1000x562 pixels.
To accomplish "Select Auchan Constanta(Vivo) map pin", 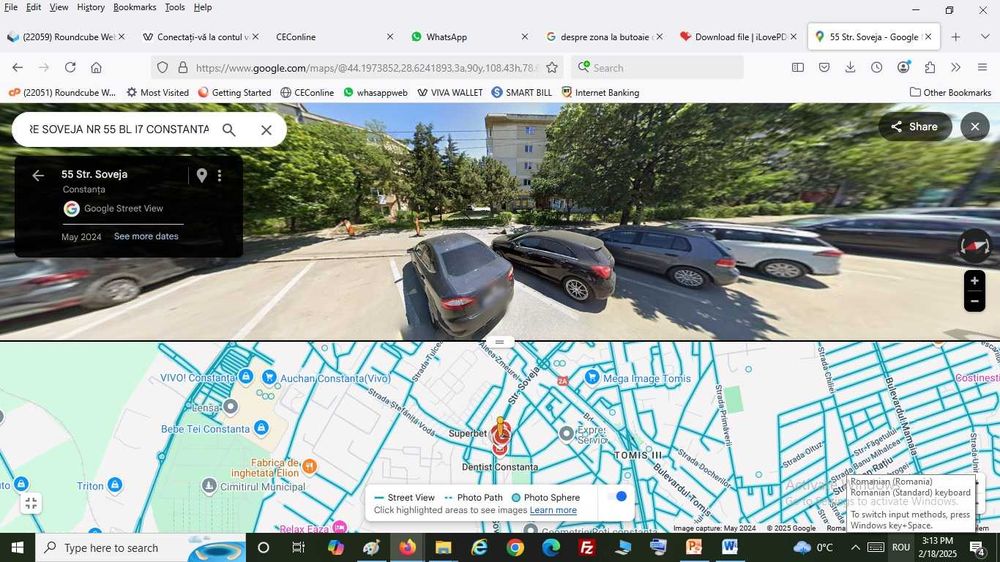I will (269, 377).
